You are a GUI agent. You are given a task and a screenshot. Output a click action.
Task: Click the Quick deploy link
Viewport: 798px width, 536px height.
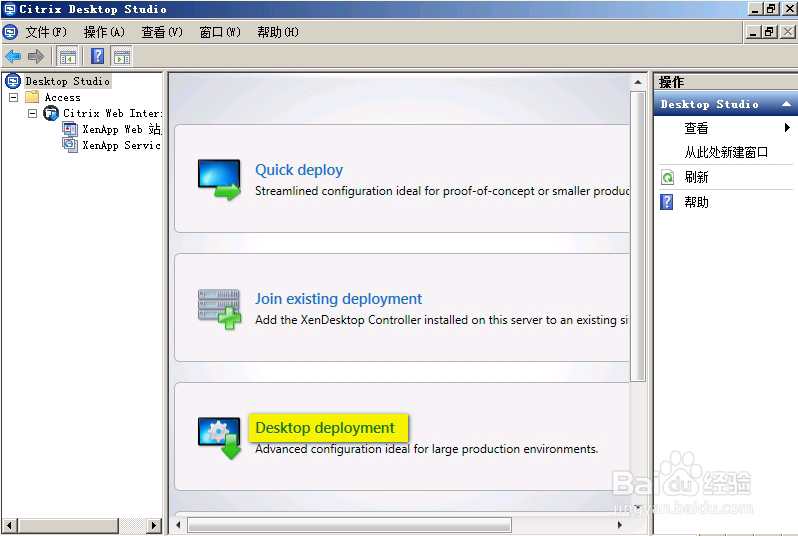pyautogui.click(x=299, y=170)
